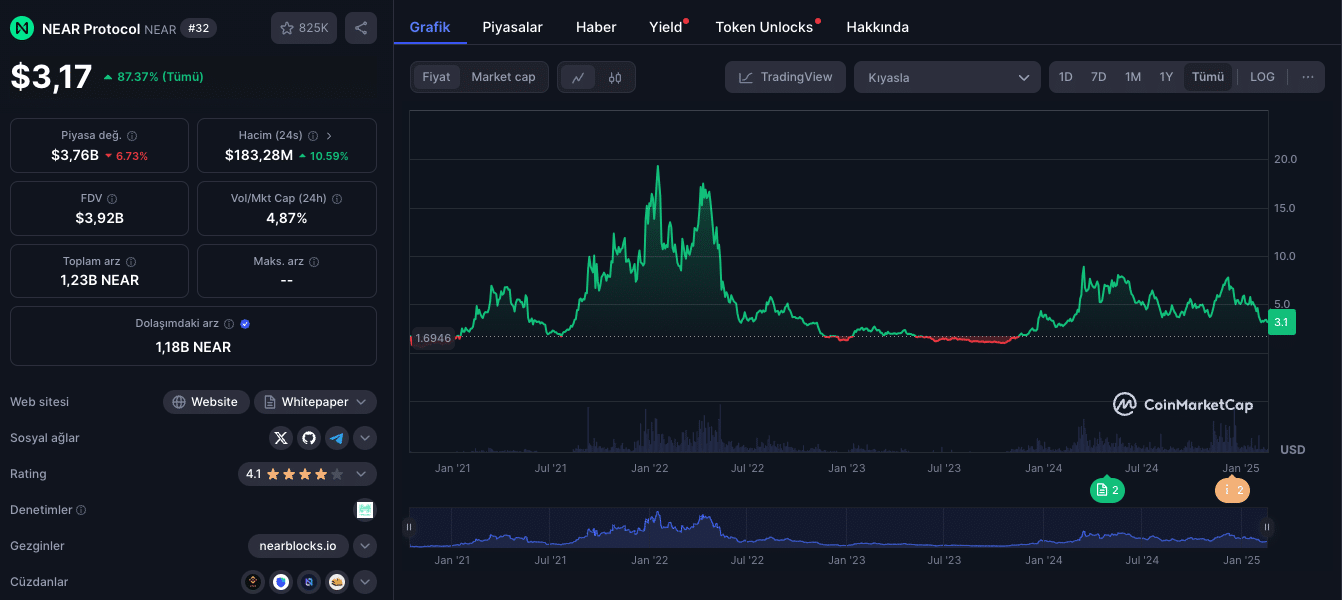Click the NEAR Protocol logo icon
The image size is (1342, 600).
[22, 28]
